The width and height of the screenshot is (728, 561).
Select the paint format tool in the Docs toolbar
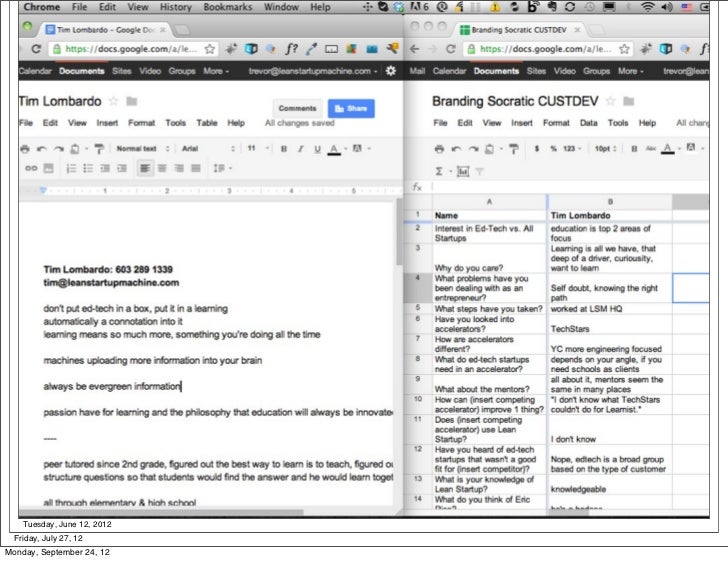pos(99,149)
